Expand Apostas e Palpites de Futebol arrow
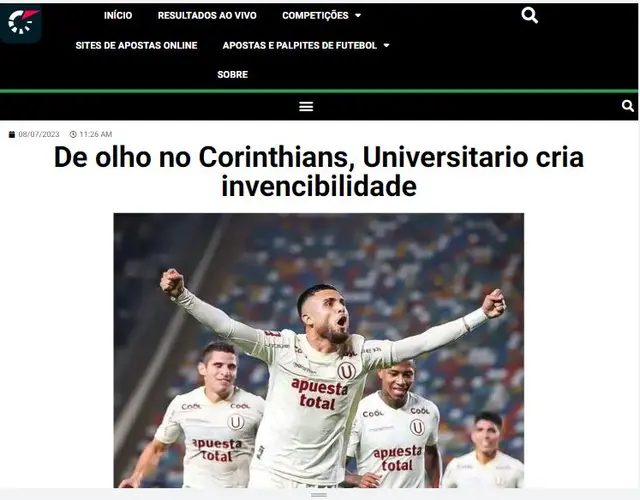Screen dimensions: 640x500 pos(386,46)
